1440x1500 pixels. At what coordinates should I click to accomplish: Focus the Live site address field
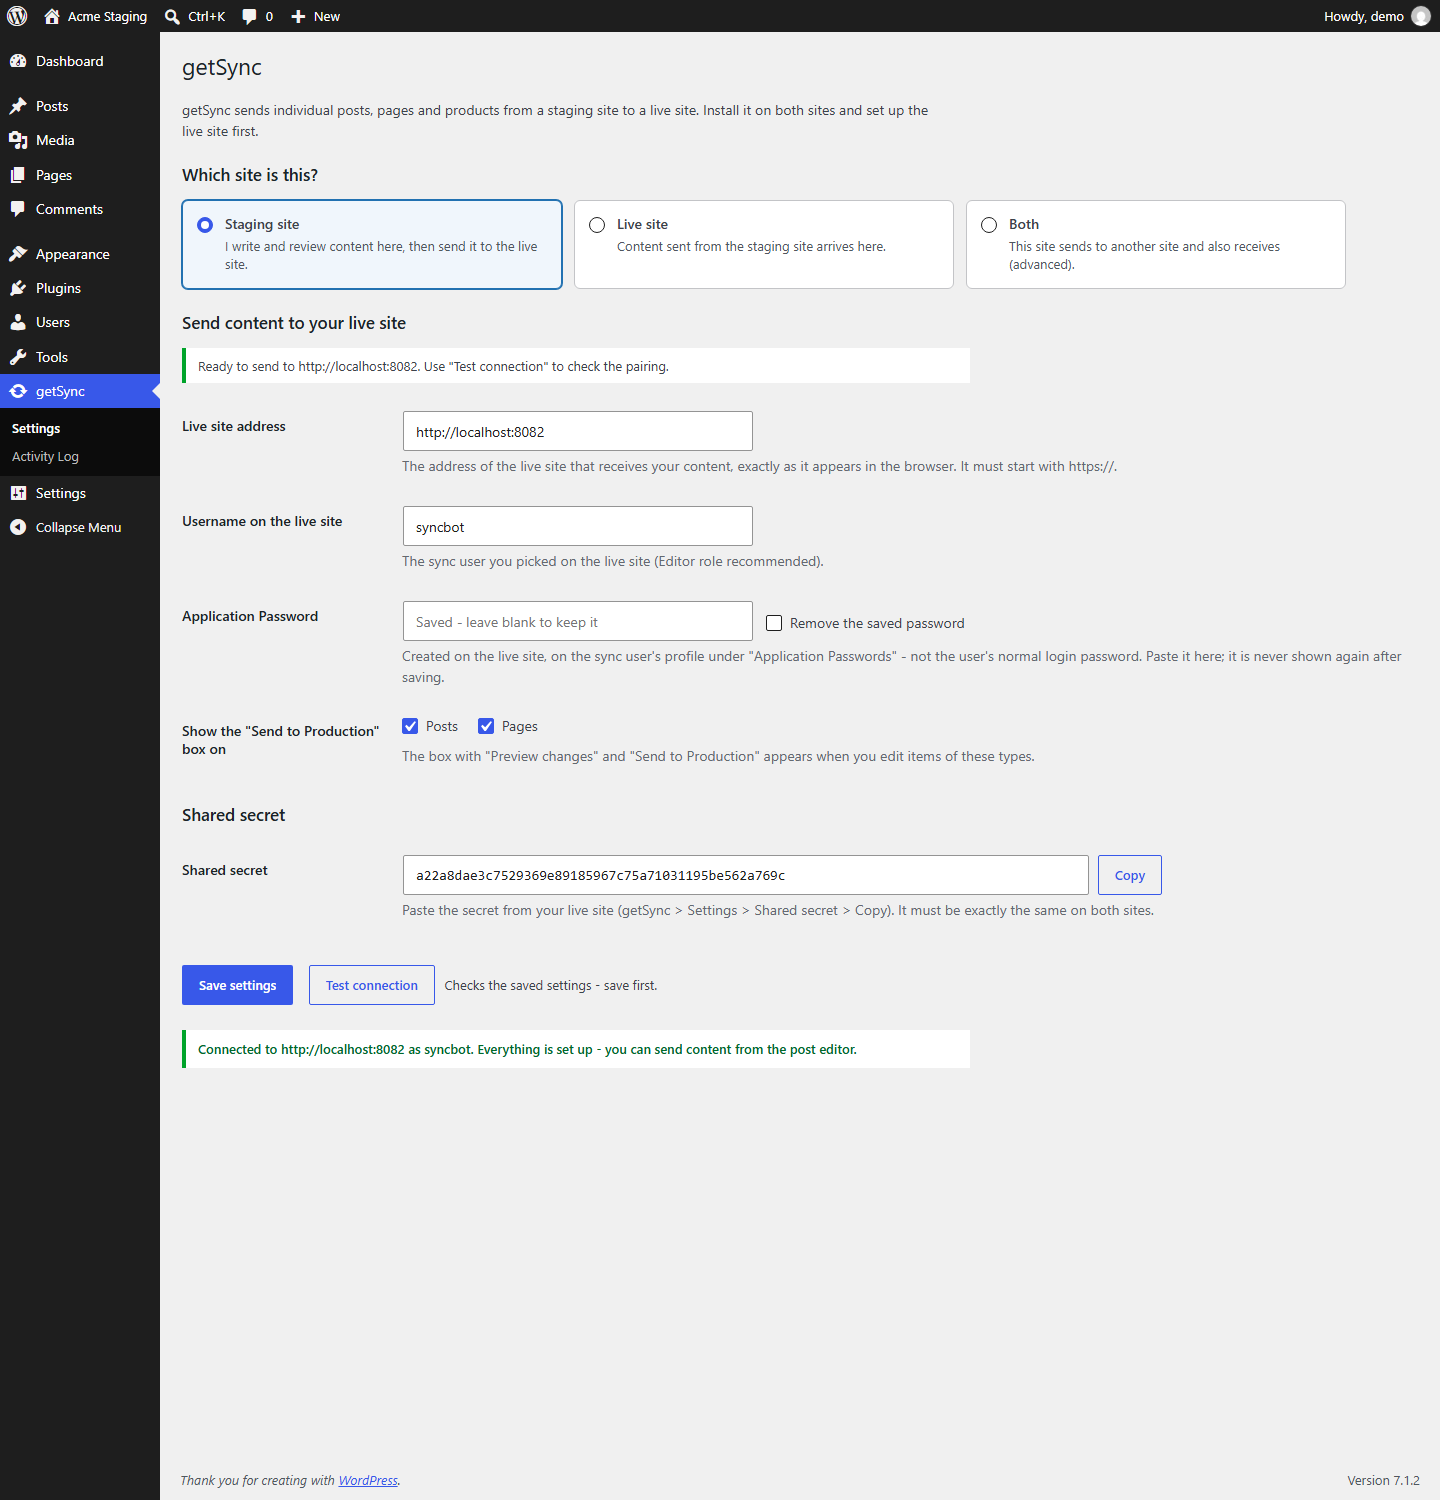click(x=578, y=431)
